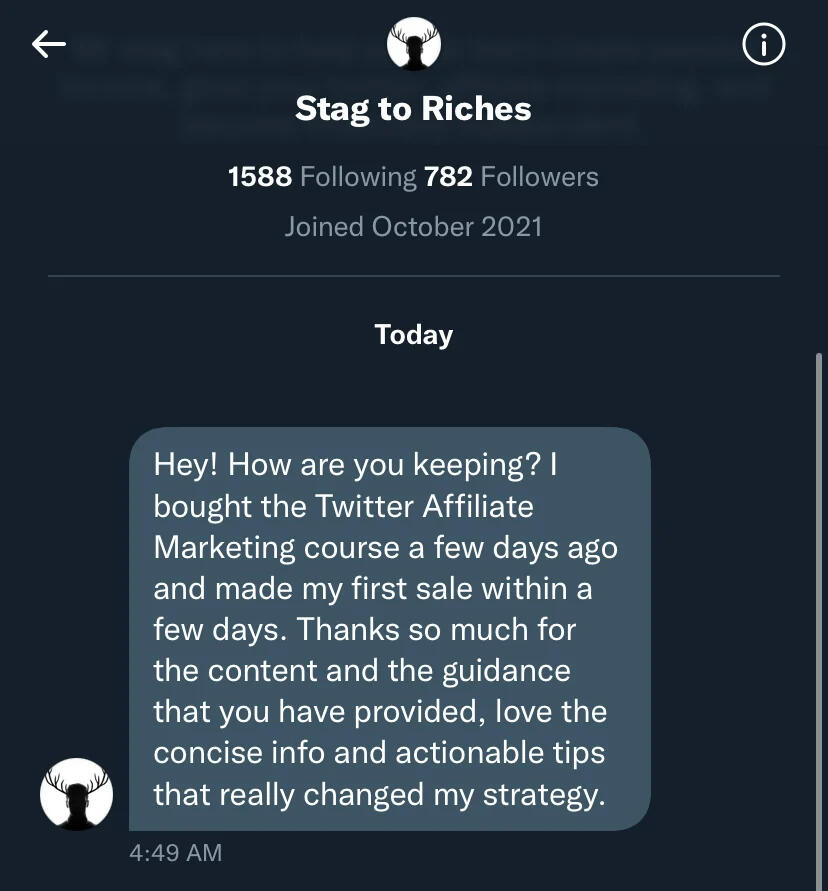The image size is (828, 891).
Task: Click the word "Followers" in the profile header
Action: tap(539, 177)
